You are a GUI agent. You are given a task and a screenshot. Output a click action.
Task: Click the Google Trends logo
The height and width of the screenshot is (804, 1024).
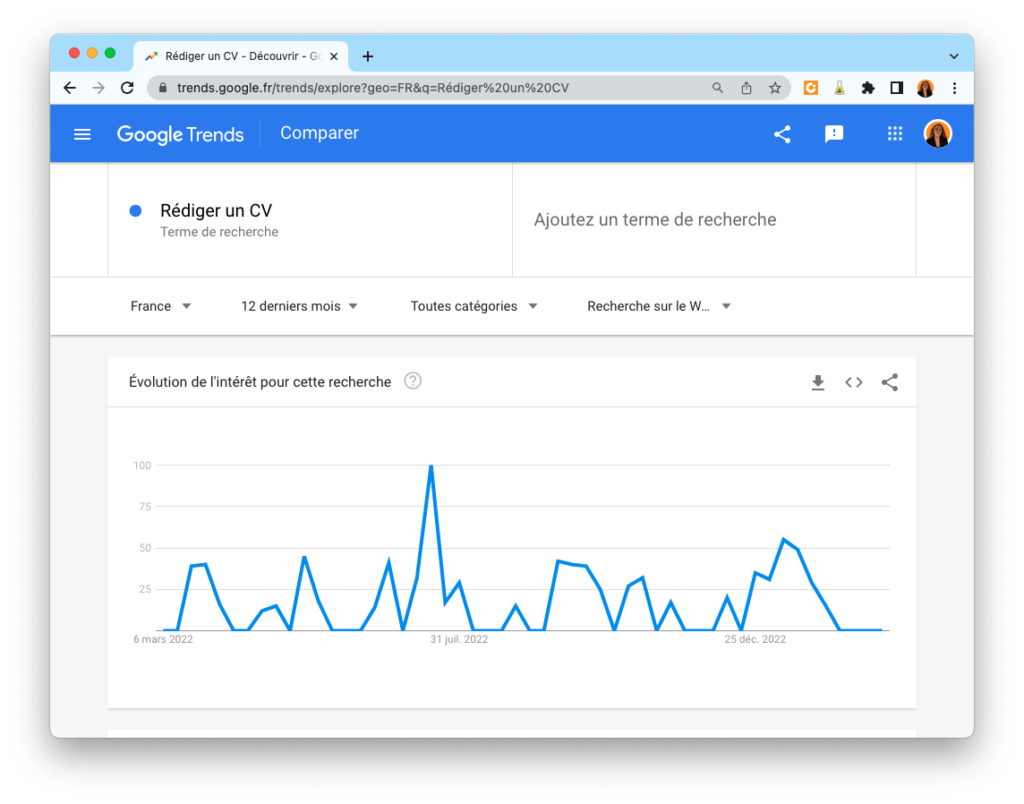click(180, 135)
